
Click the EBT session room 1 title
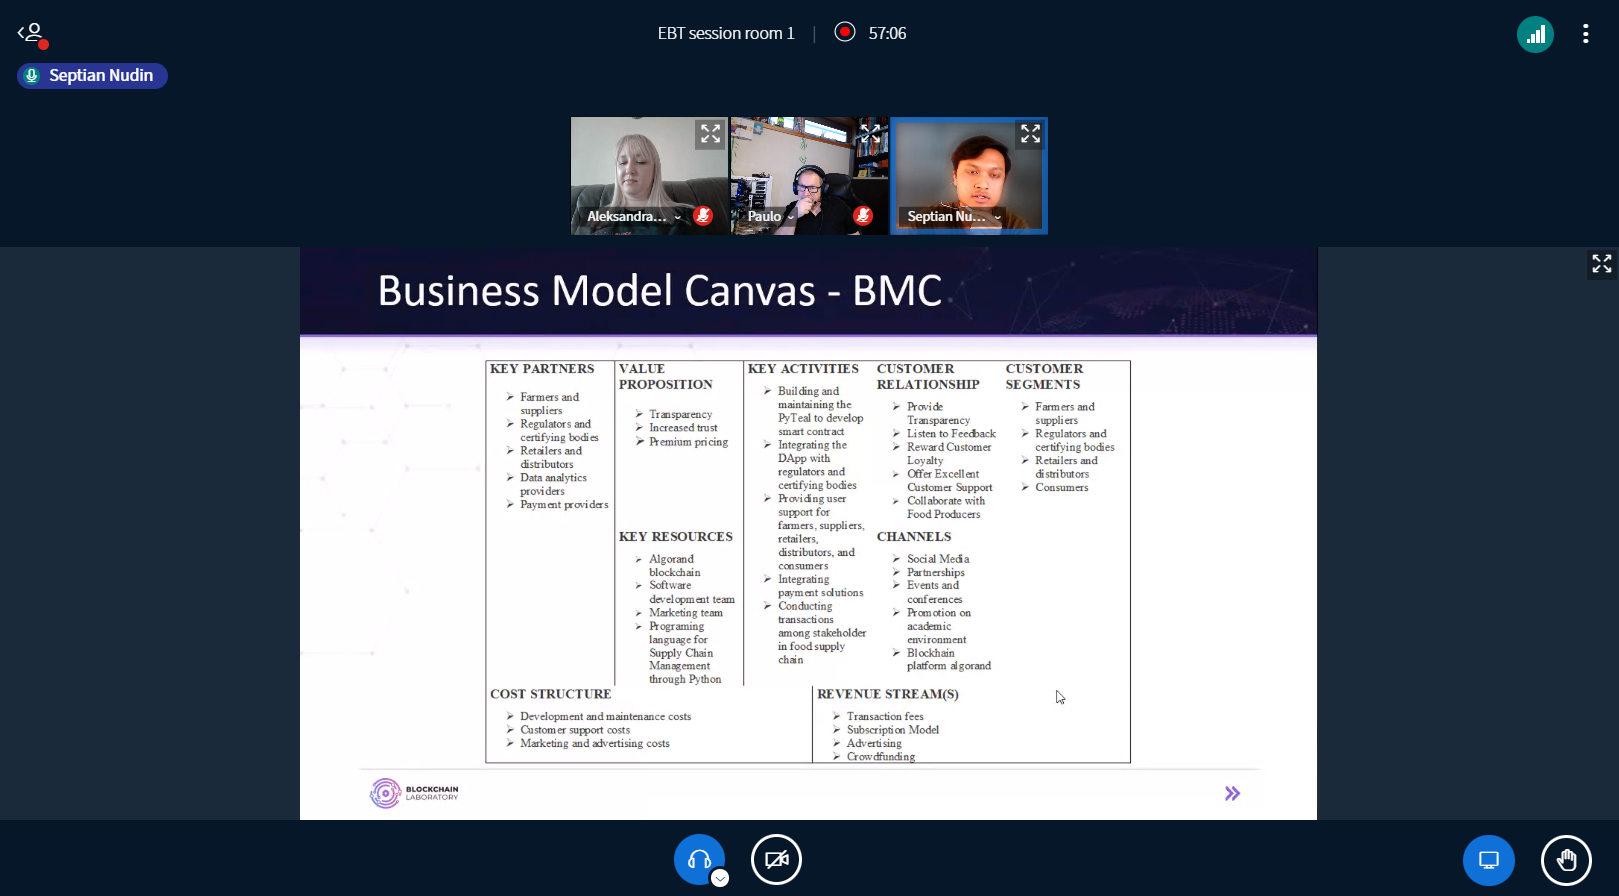725,33
